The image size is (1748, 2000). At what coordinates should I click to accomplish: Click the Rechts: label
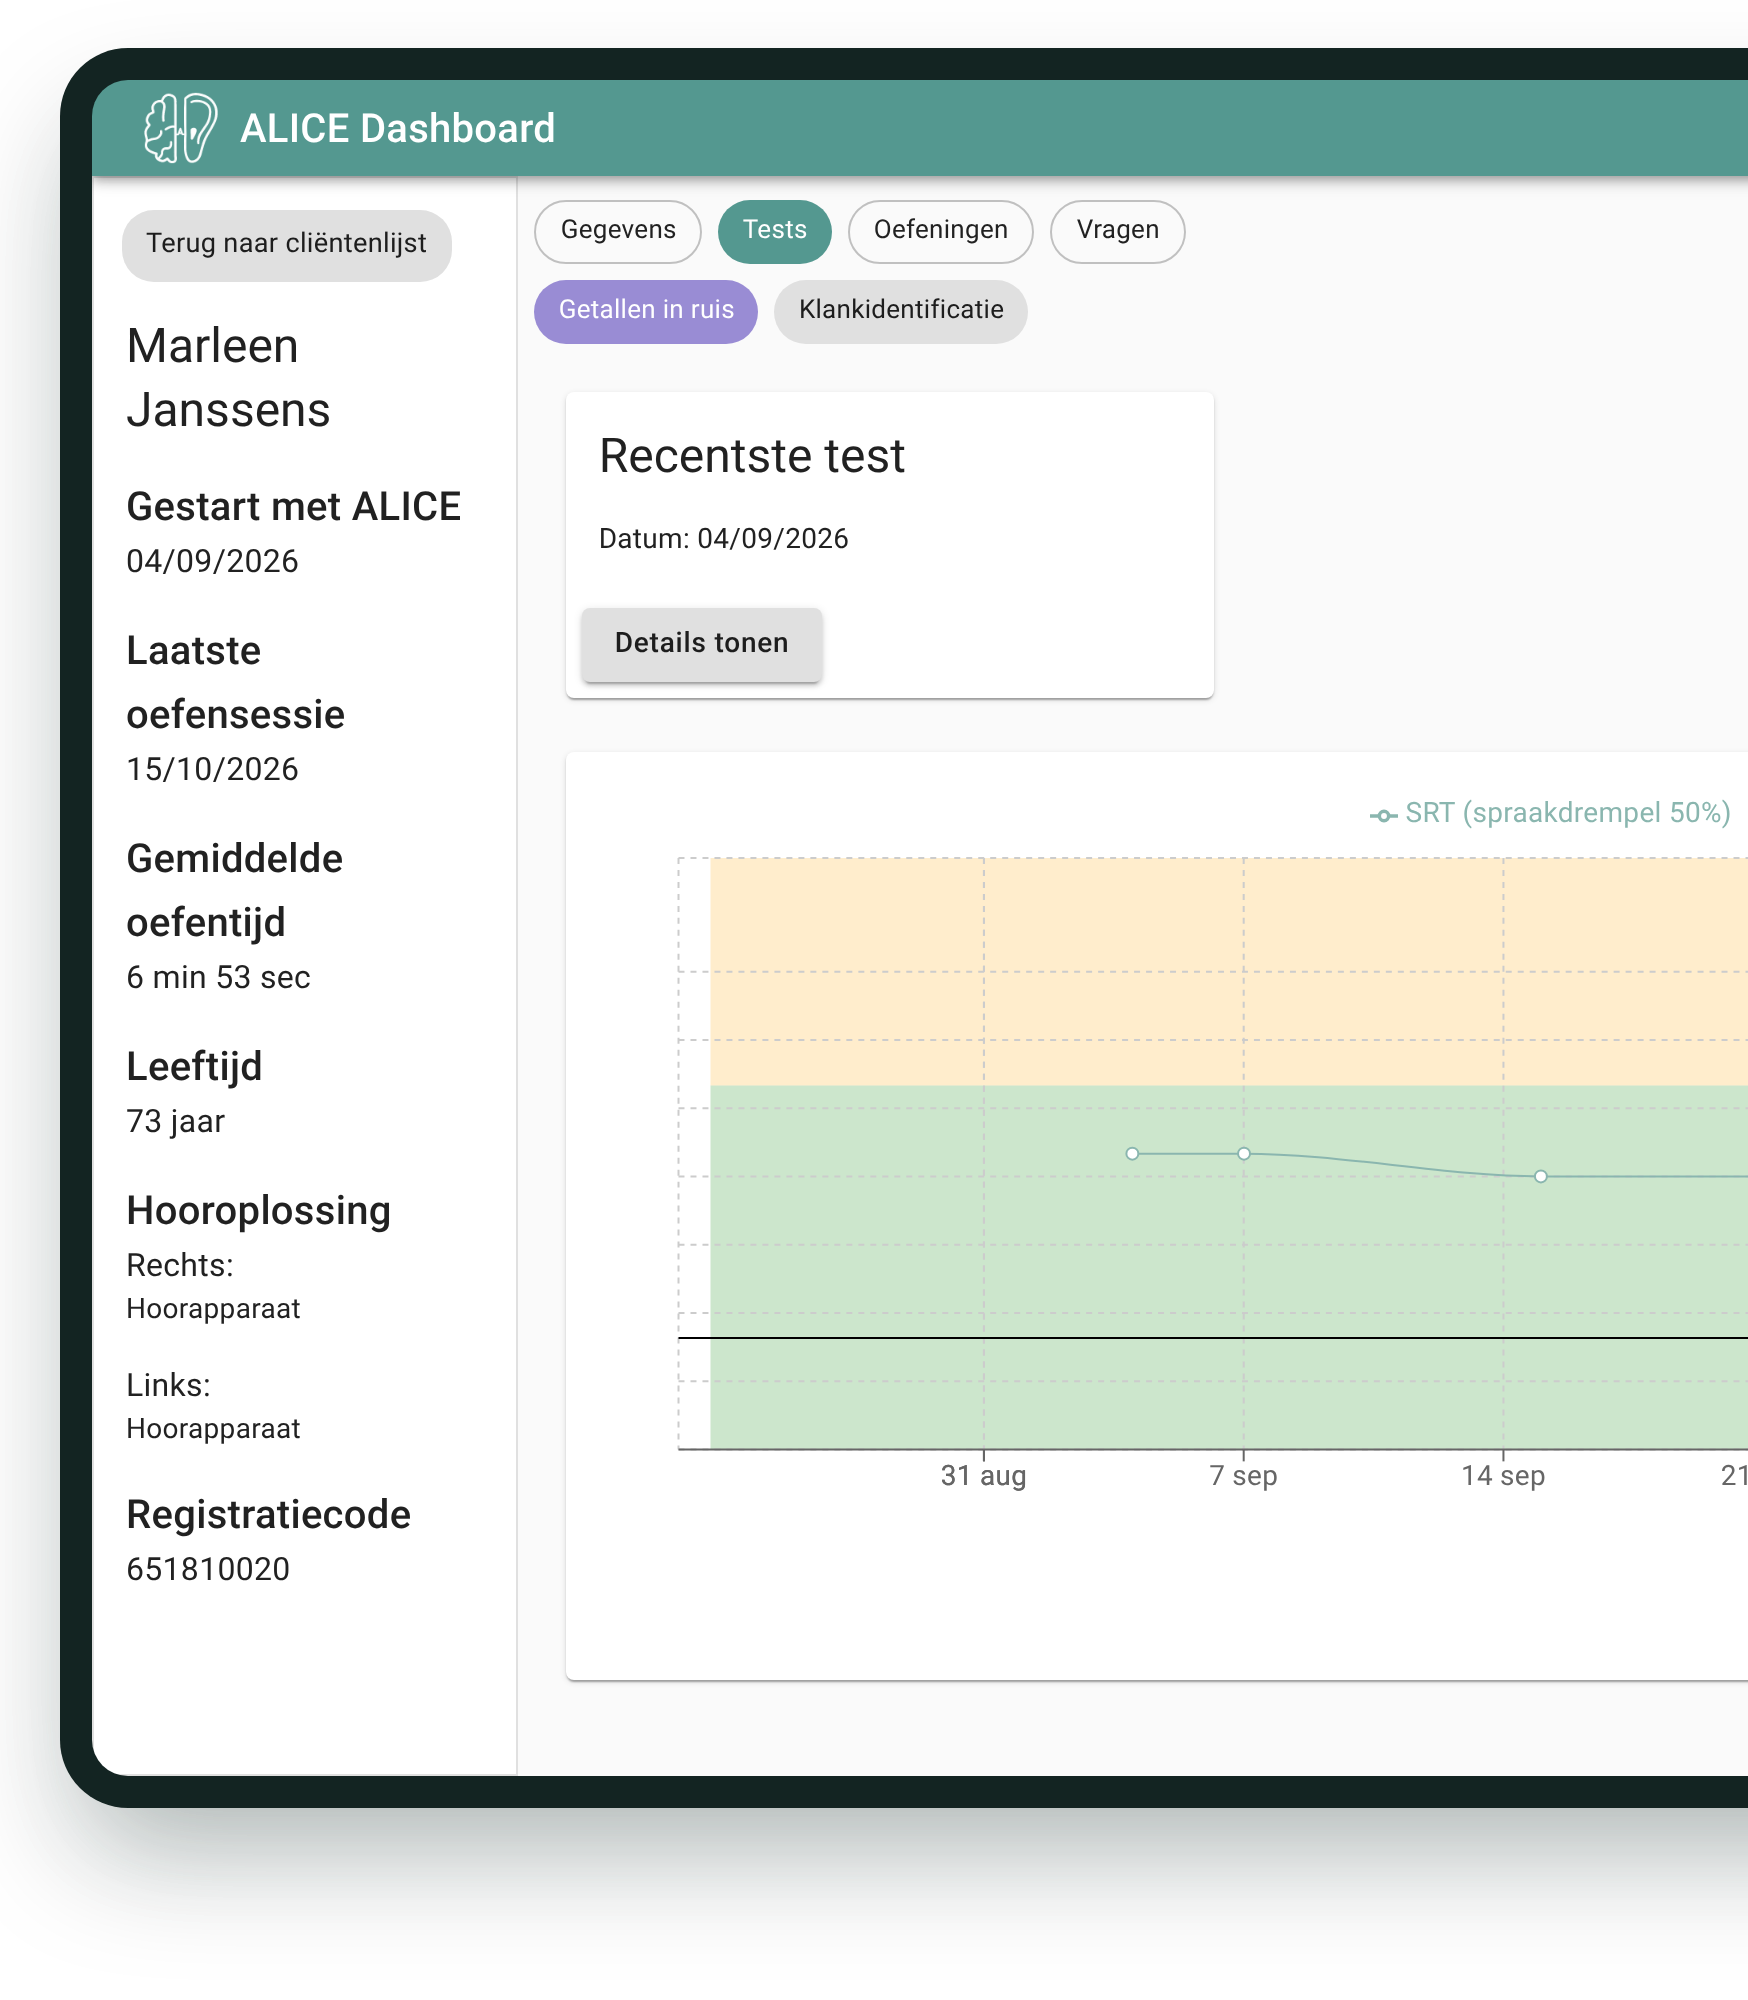point(180,1266)
